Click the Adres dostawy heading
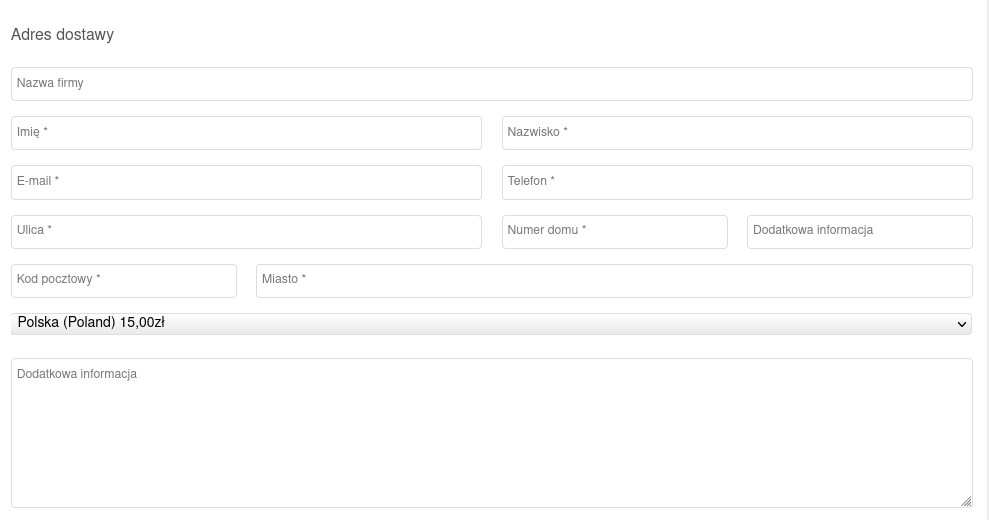 point(62,35)
